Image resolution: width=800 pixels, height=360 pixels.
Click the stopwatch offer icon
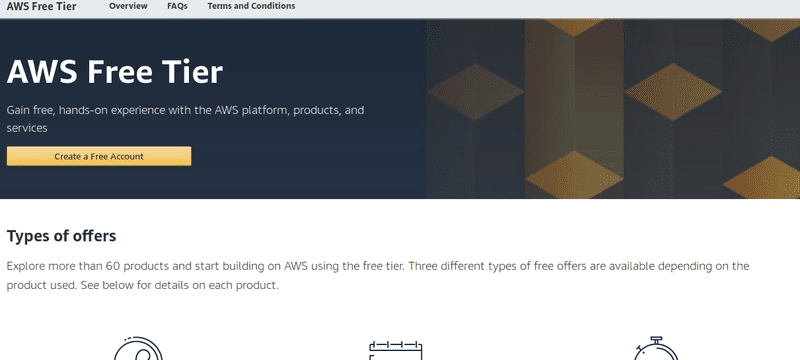coord(656,348)
